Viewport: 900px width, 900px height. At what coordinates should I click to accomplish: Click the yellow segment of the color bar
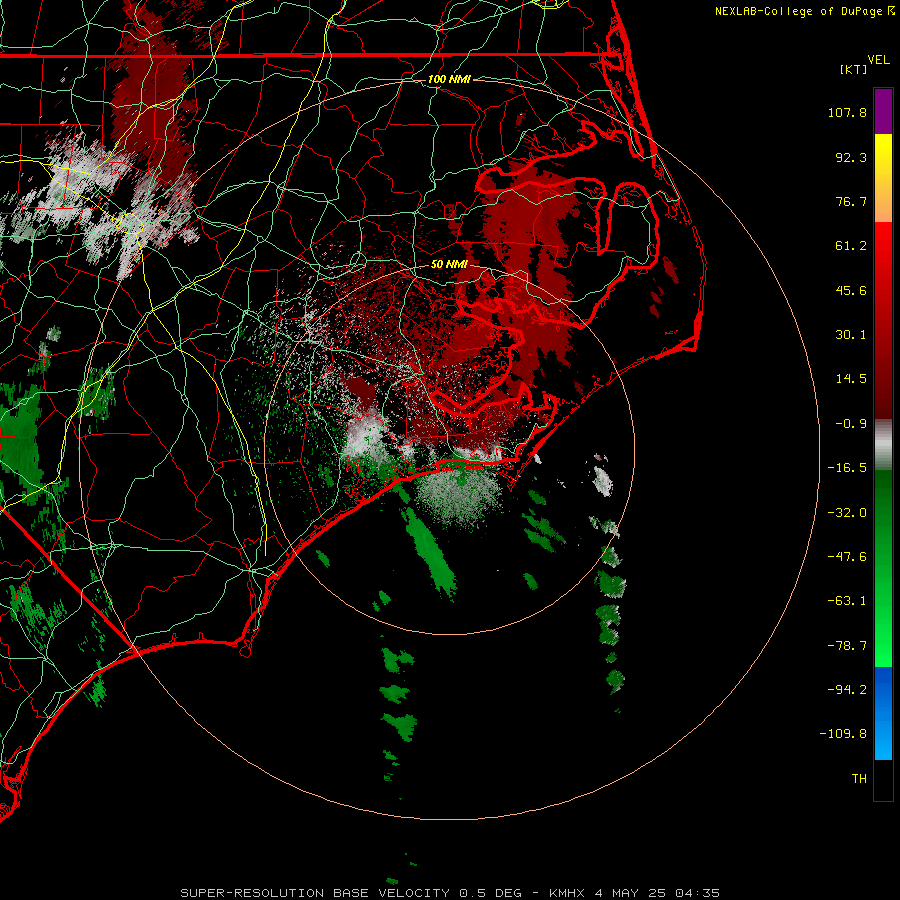883,178
